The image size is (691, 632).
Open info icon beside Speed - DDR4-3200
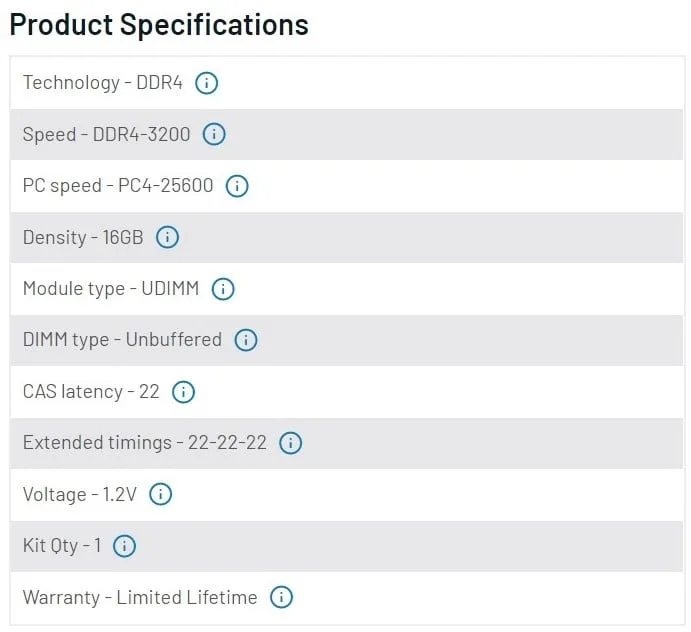point(214,134)
